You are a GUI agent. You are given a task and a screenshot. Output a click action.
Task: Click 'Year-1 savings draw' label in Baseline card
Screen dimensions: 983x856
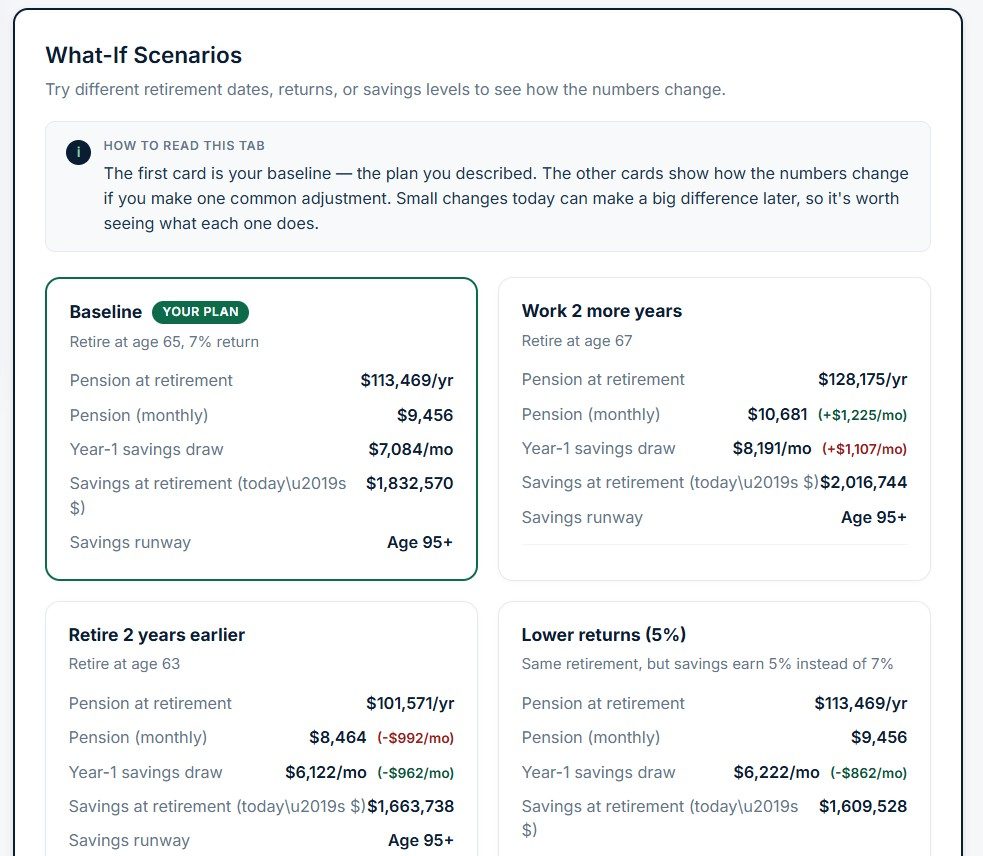point(147,449)
